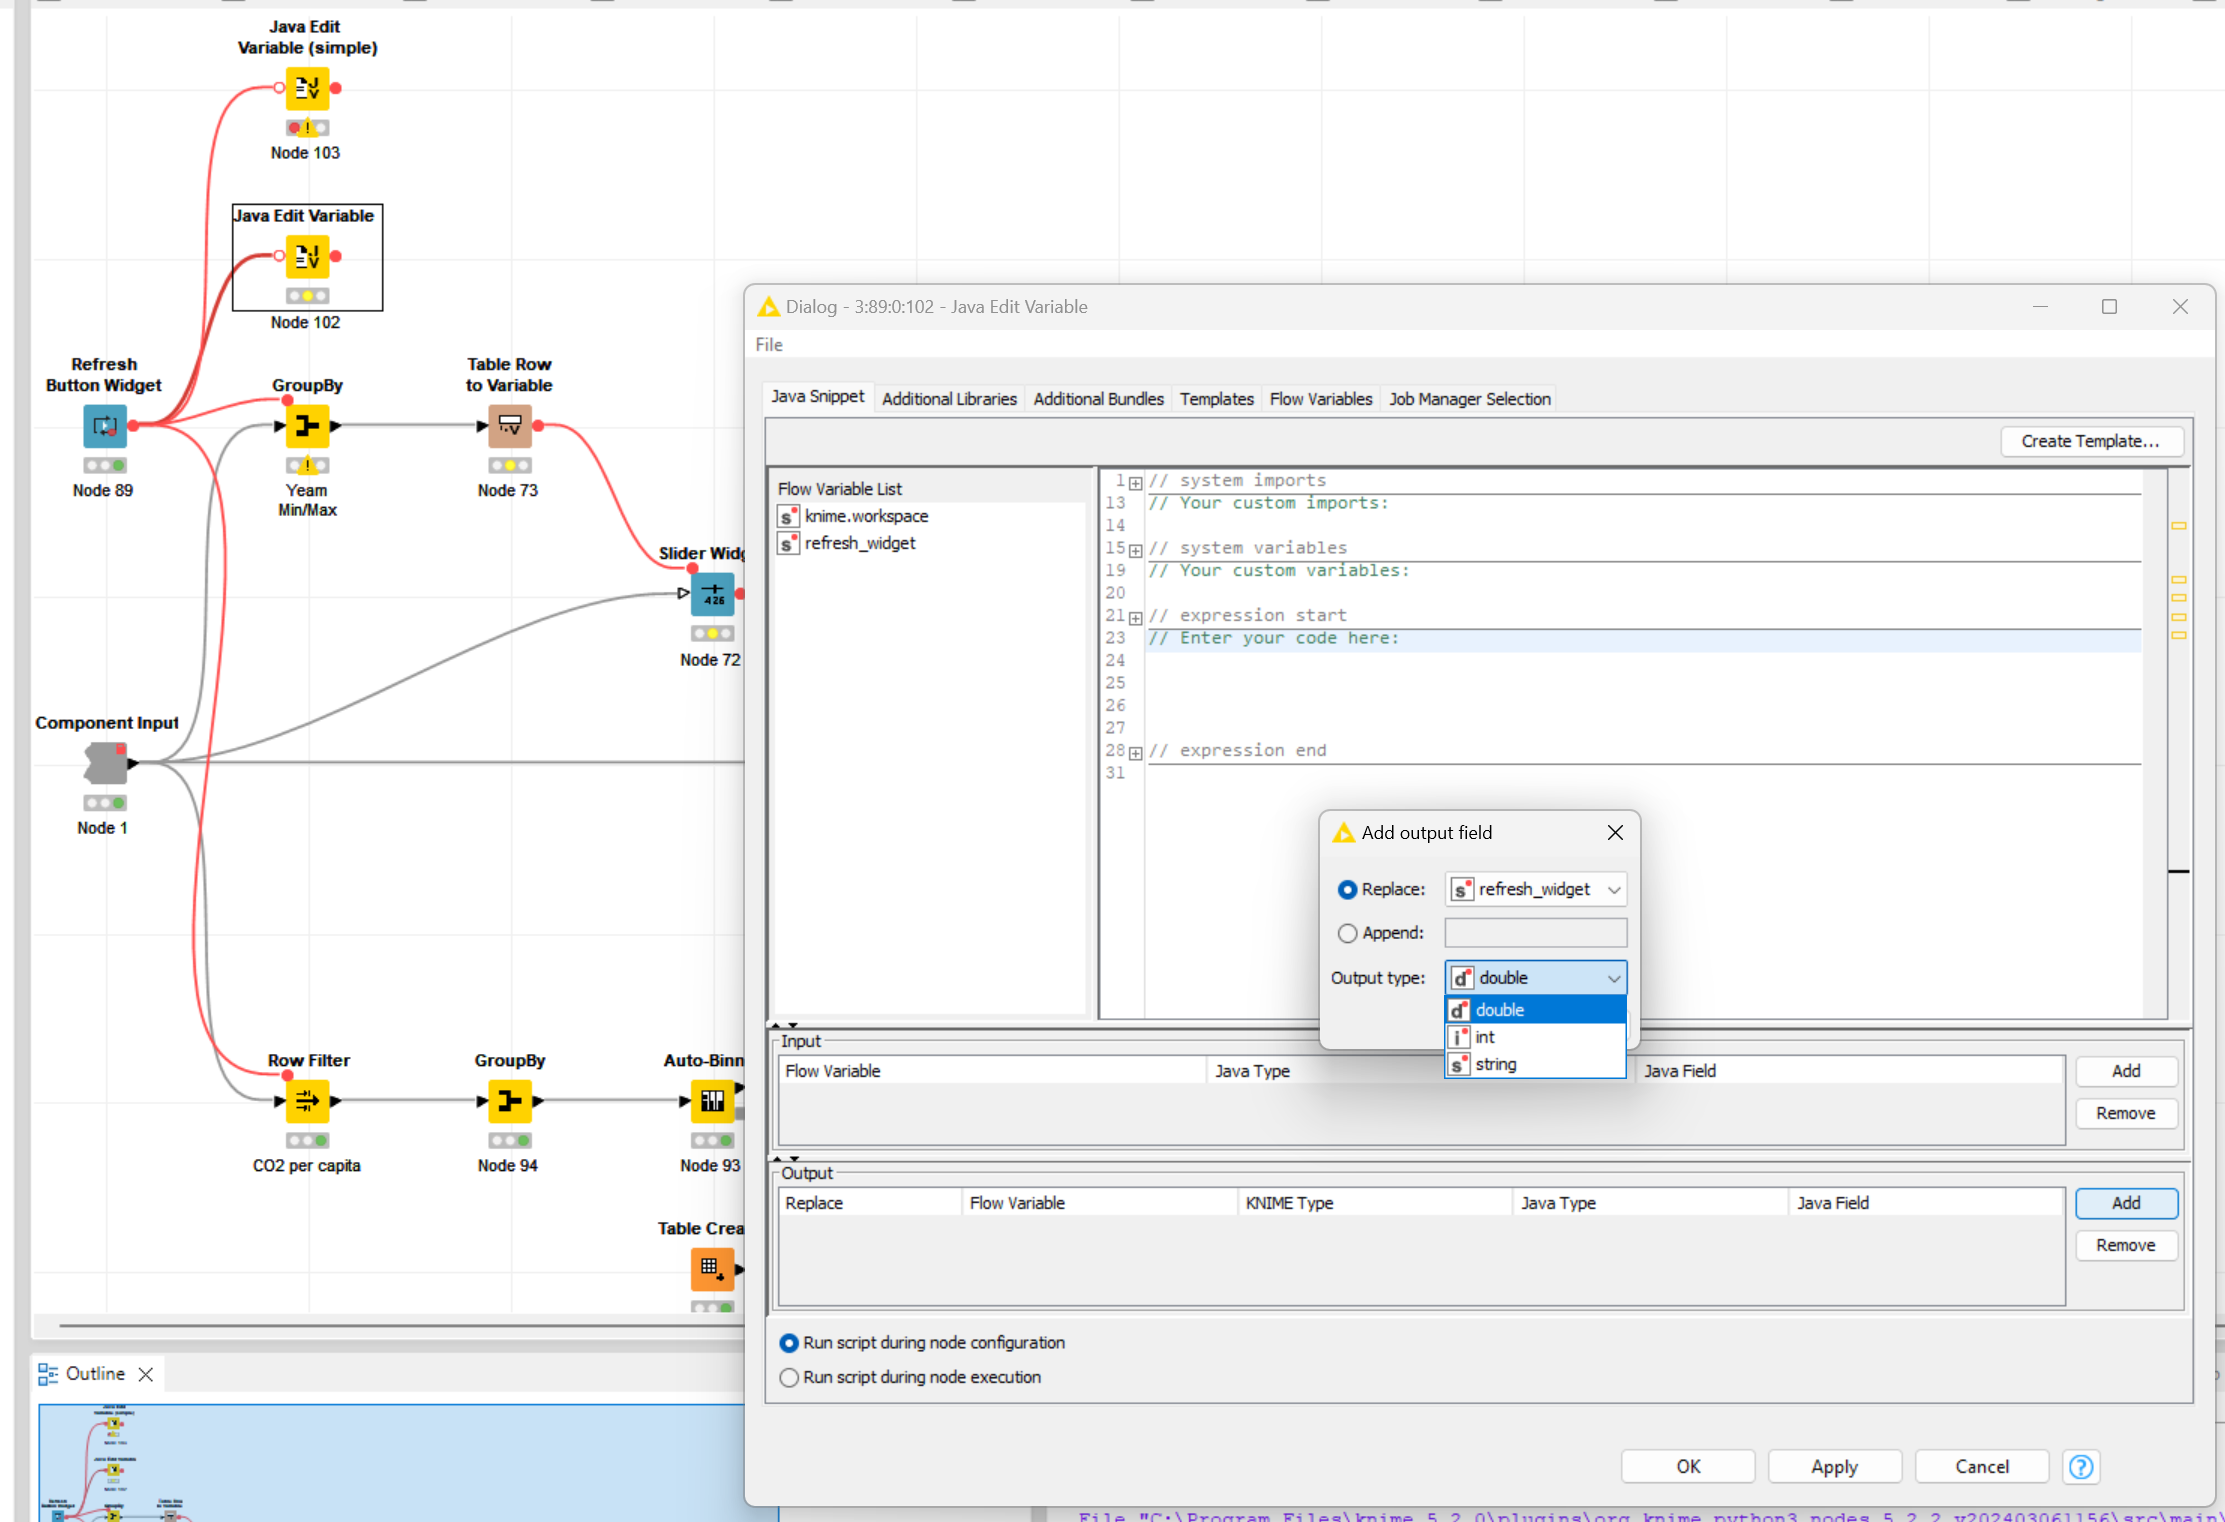Click the Cancel button
This screenshot has height=1522, width=2225.
(x=1981, y=1466)
